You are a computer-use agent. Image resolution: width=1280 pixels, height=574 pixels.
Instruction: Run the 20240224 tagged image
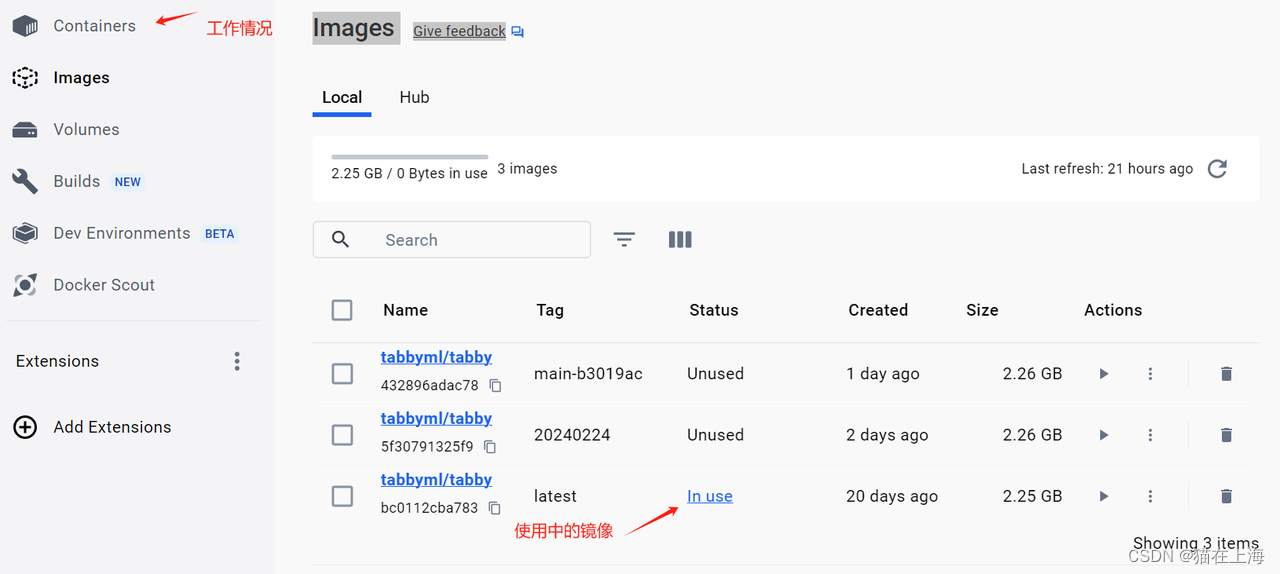click(1104, 435)
